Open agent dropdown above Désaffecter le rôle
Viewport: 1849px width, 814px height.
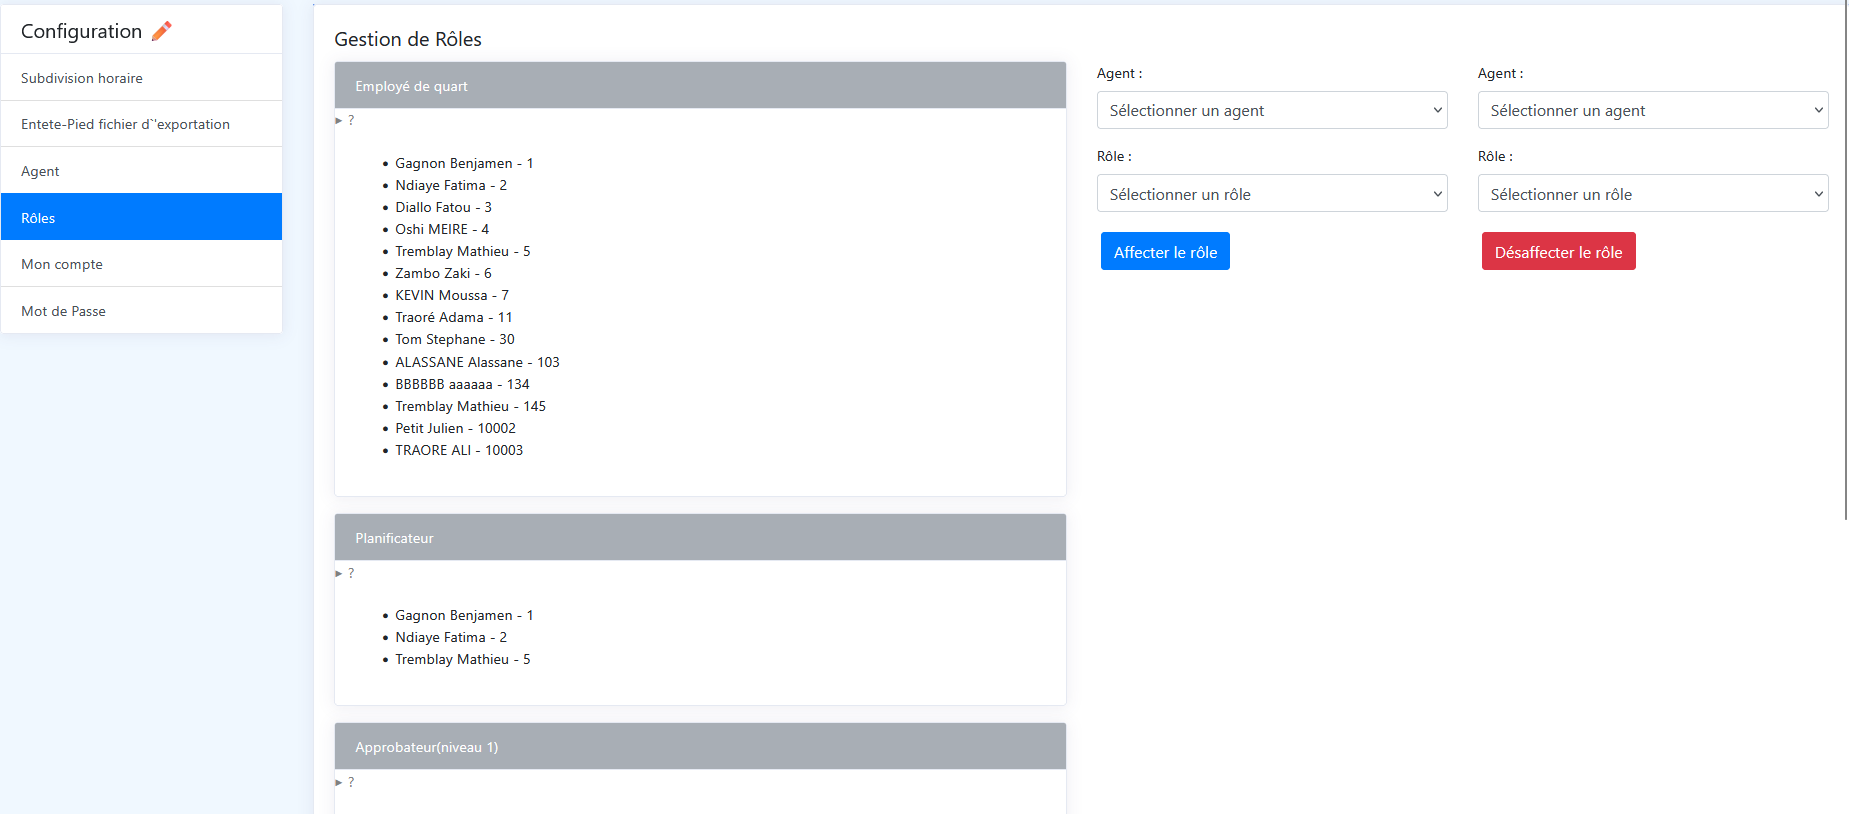point(1653,110)
